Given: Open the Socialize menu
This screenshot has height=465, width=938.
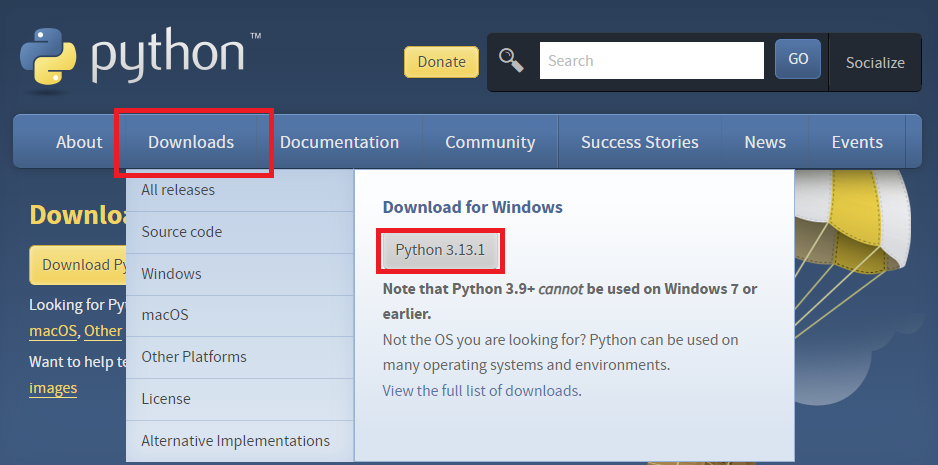Looking at the screenshot, I should tap(875, 62).
